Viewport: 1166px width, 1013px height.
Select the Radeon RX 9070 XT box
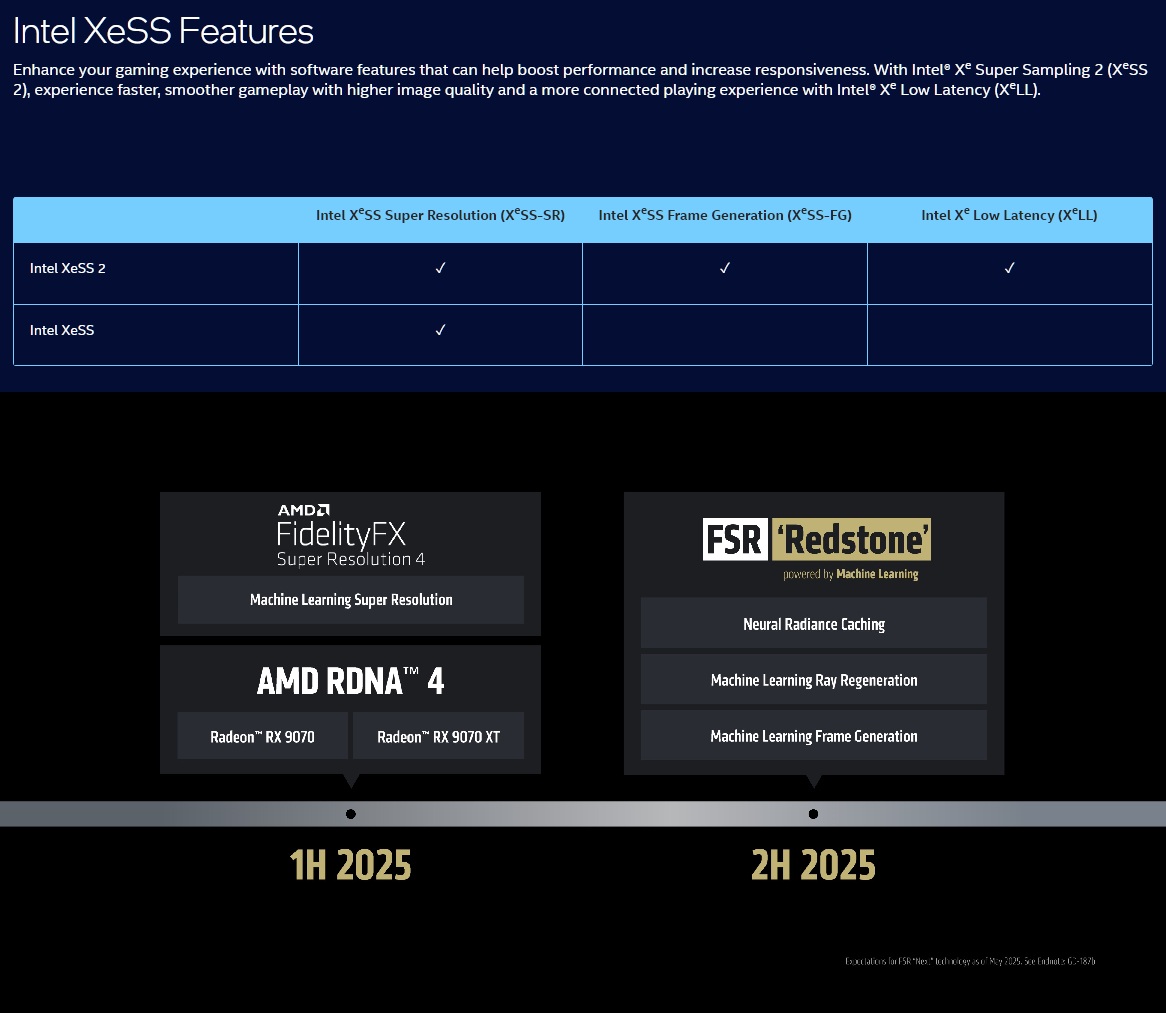(x=439, y=736)
